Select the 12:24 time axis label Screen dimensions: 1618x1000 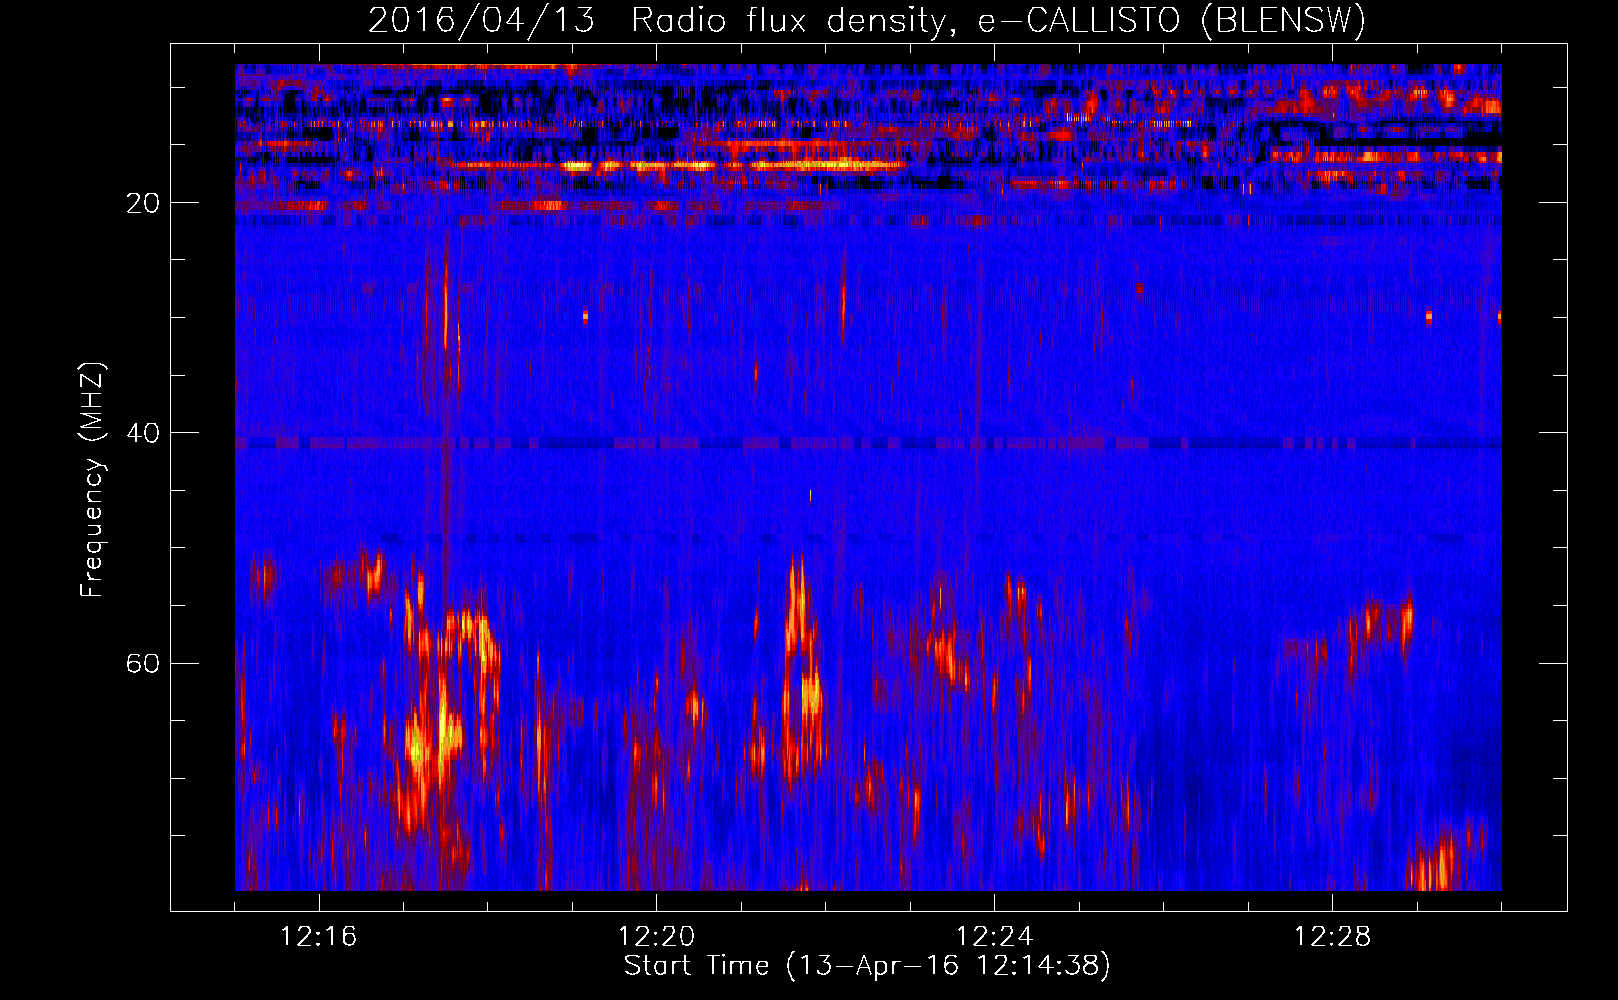995,936
